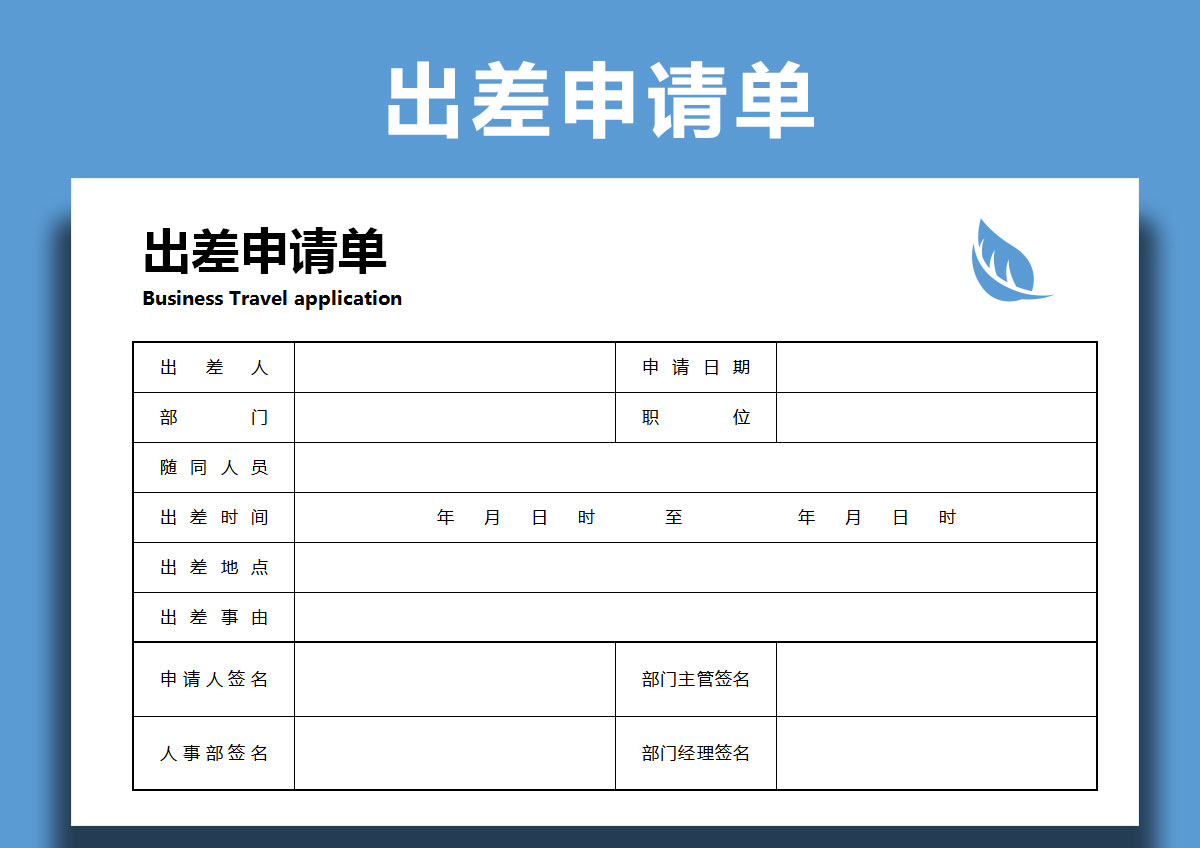Click the 出差人 label cell
This screenshot has width=1200, height=848.
click(214, 368)
